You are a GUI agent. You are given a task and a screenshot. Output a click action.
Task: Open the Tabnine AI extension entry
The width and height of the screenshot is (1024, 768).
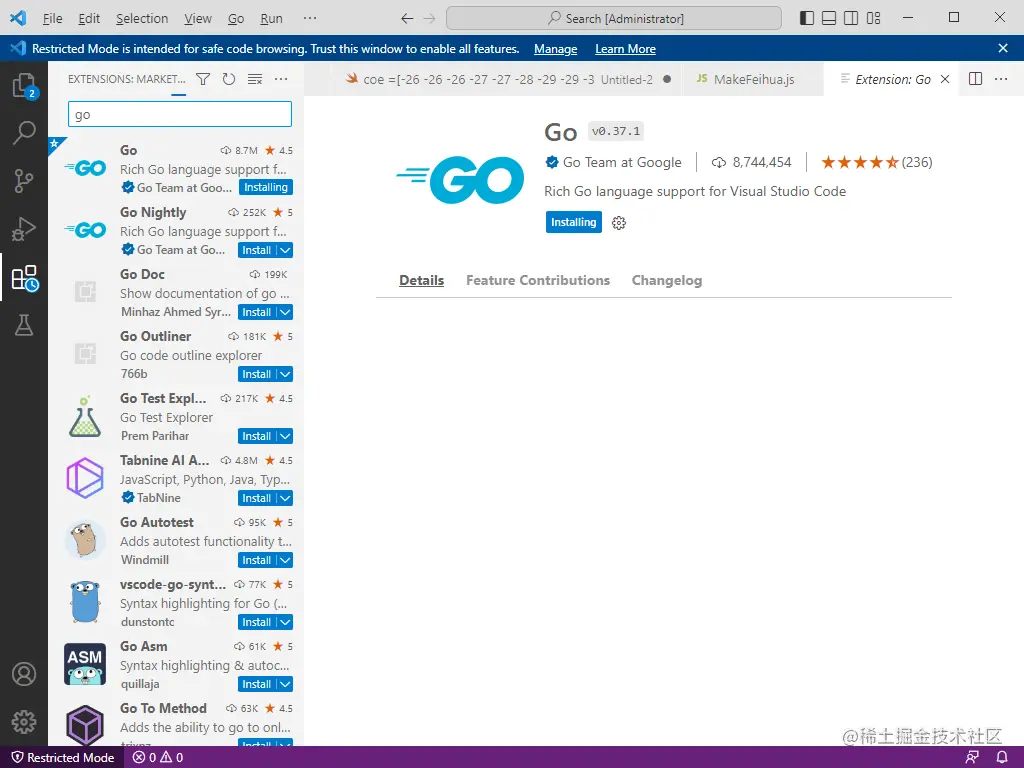(176, 479)
